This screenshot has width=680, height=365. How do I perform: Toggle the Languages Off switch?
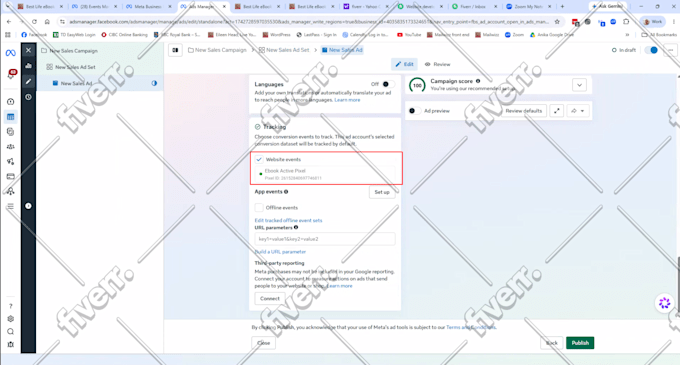coord(388,84)
